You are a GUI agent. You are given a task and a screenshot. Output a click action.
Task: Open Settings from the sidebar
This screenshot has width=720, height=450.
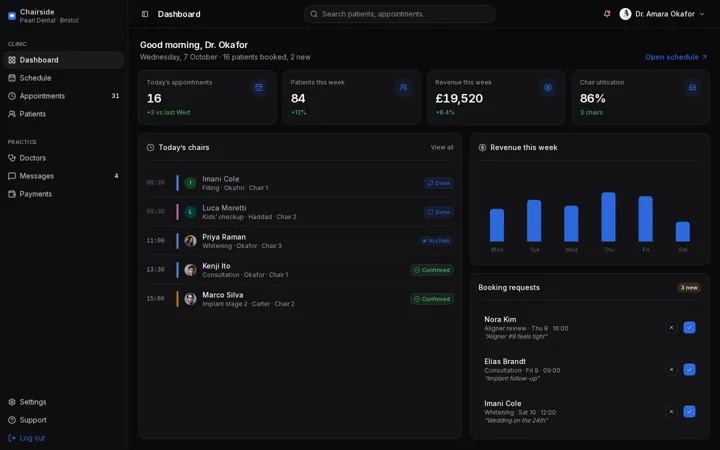tap(63, 402)
